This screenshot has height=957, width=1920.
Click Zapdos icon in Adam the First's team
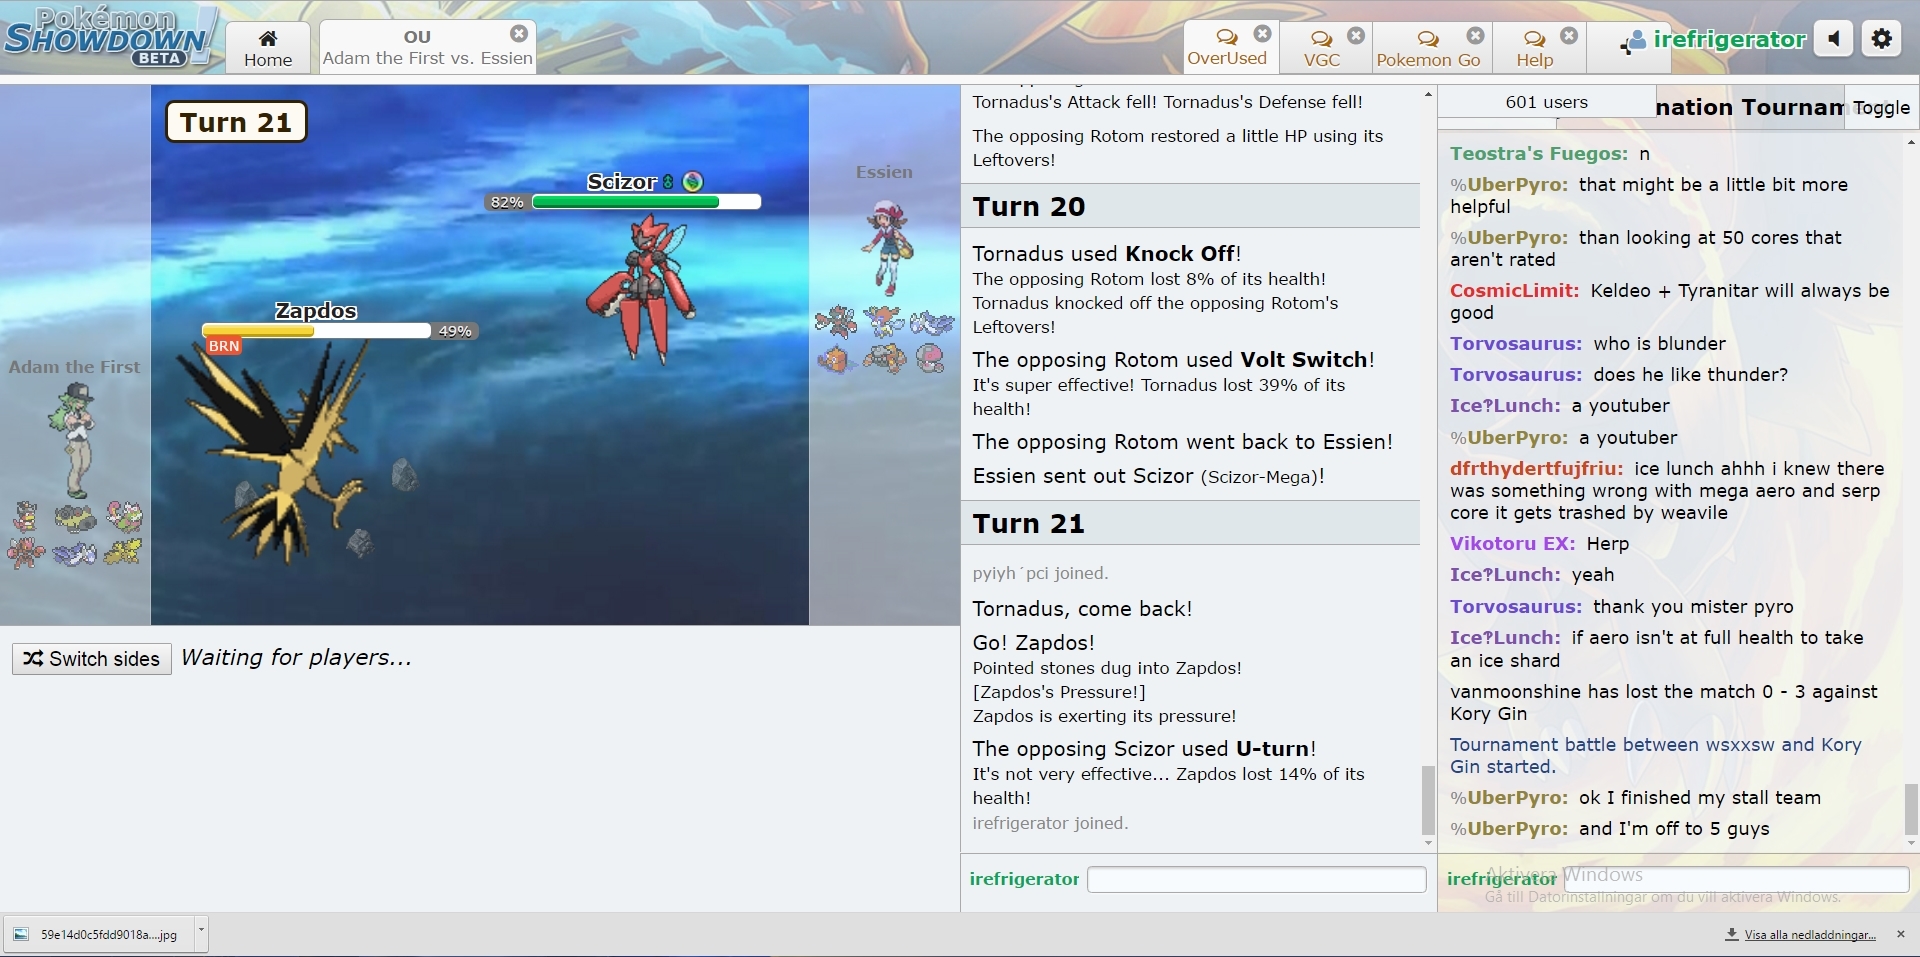point(125,551)
